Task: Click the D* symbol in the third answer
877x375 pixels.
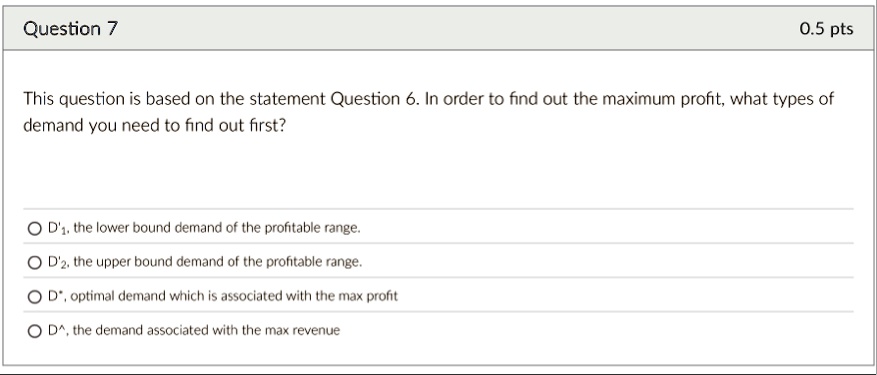Action: (x=56, y=296)
